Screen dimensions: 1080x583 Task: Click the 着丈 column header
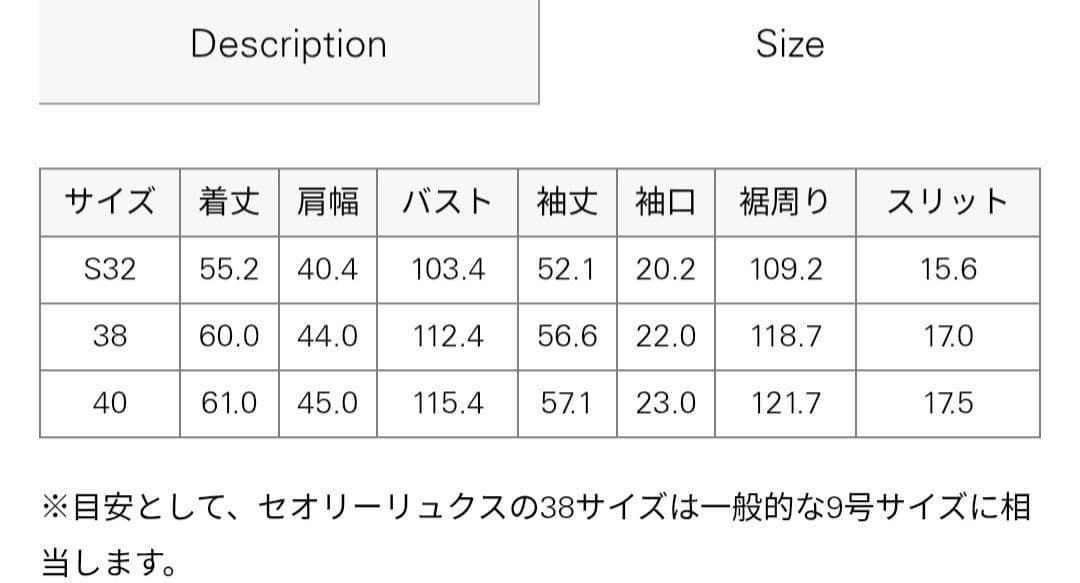[228, 201]
